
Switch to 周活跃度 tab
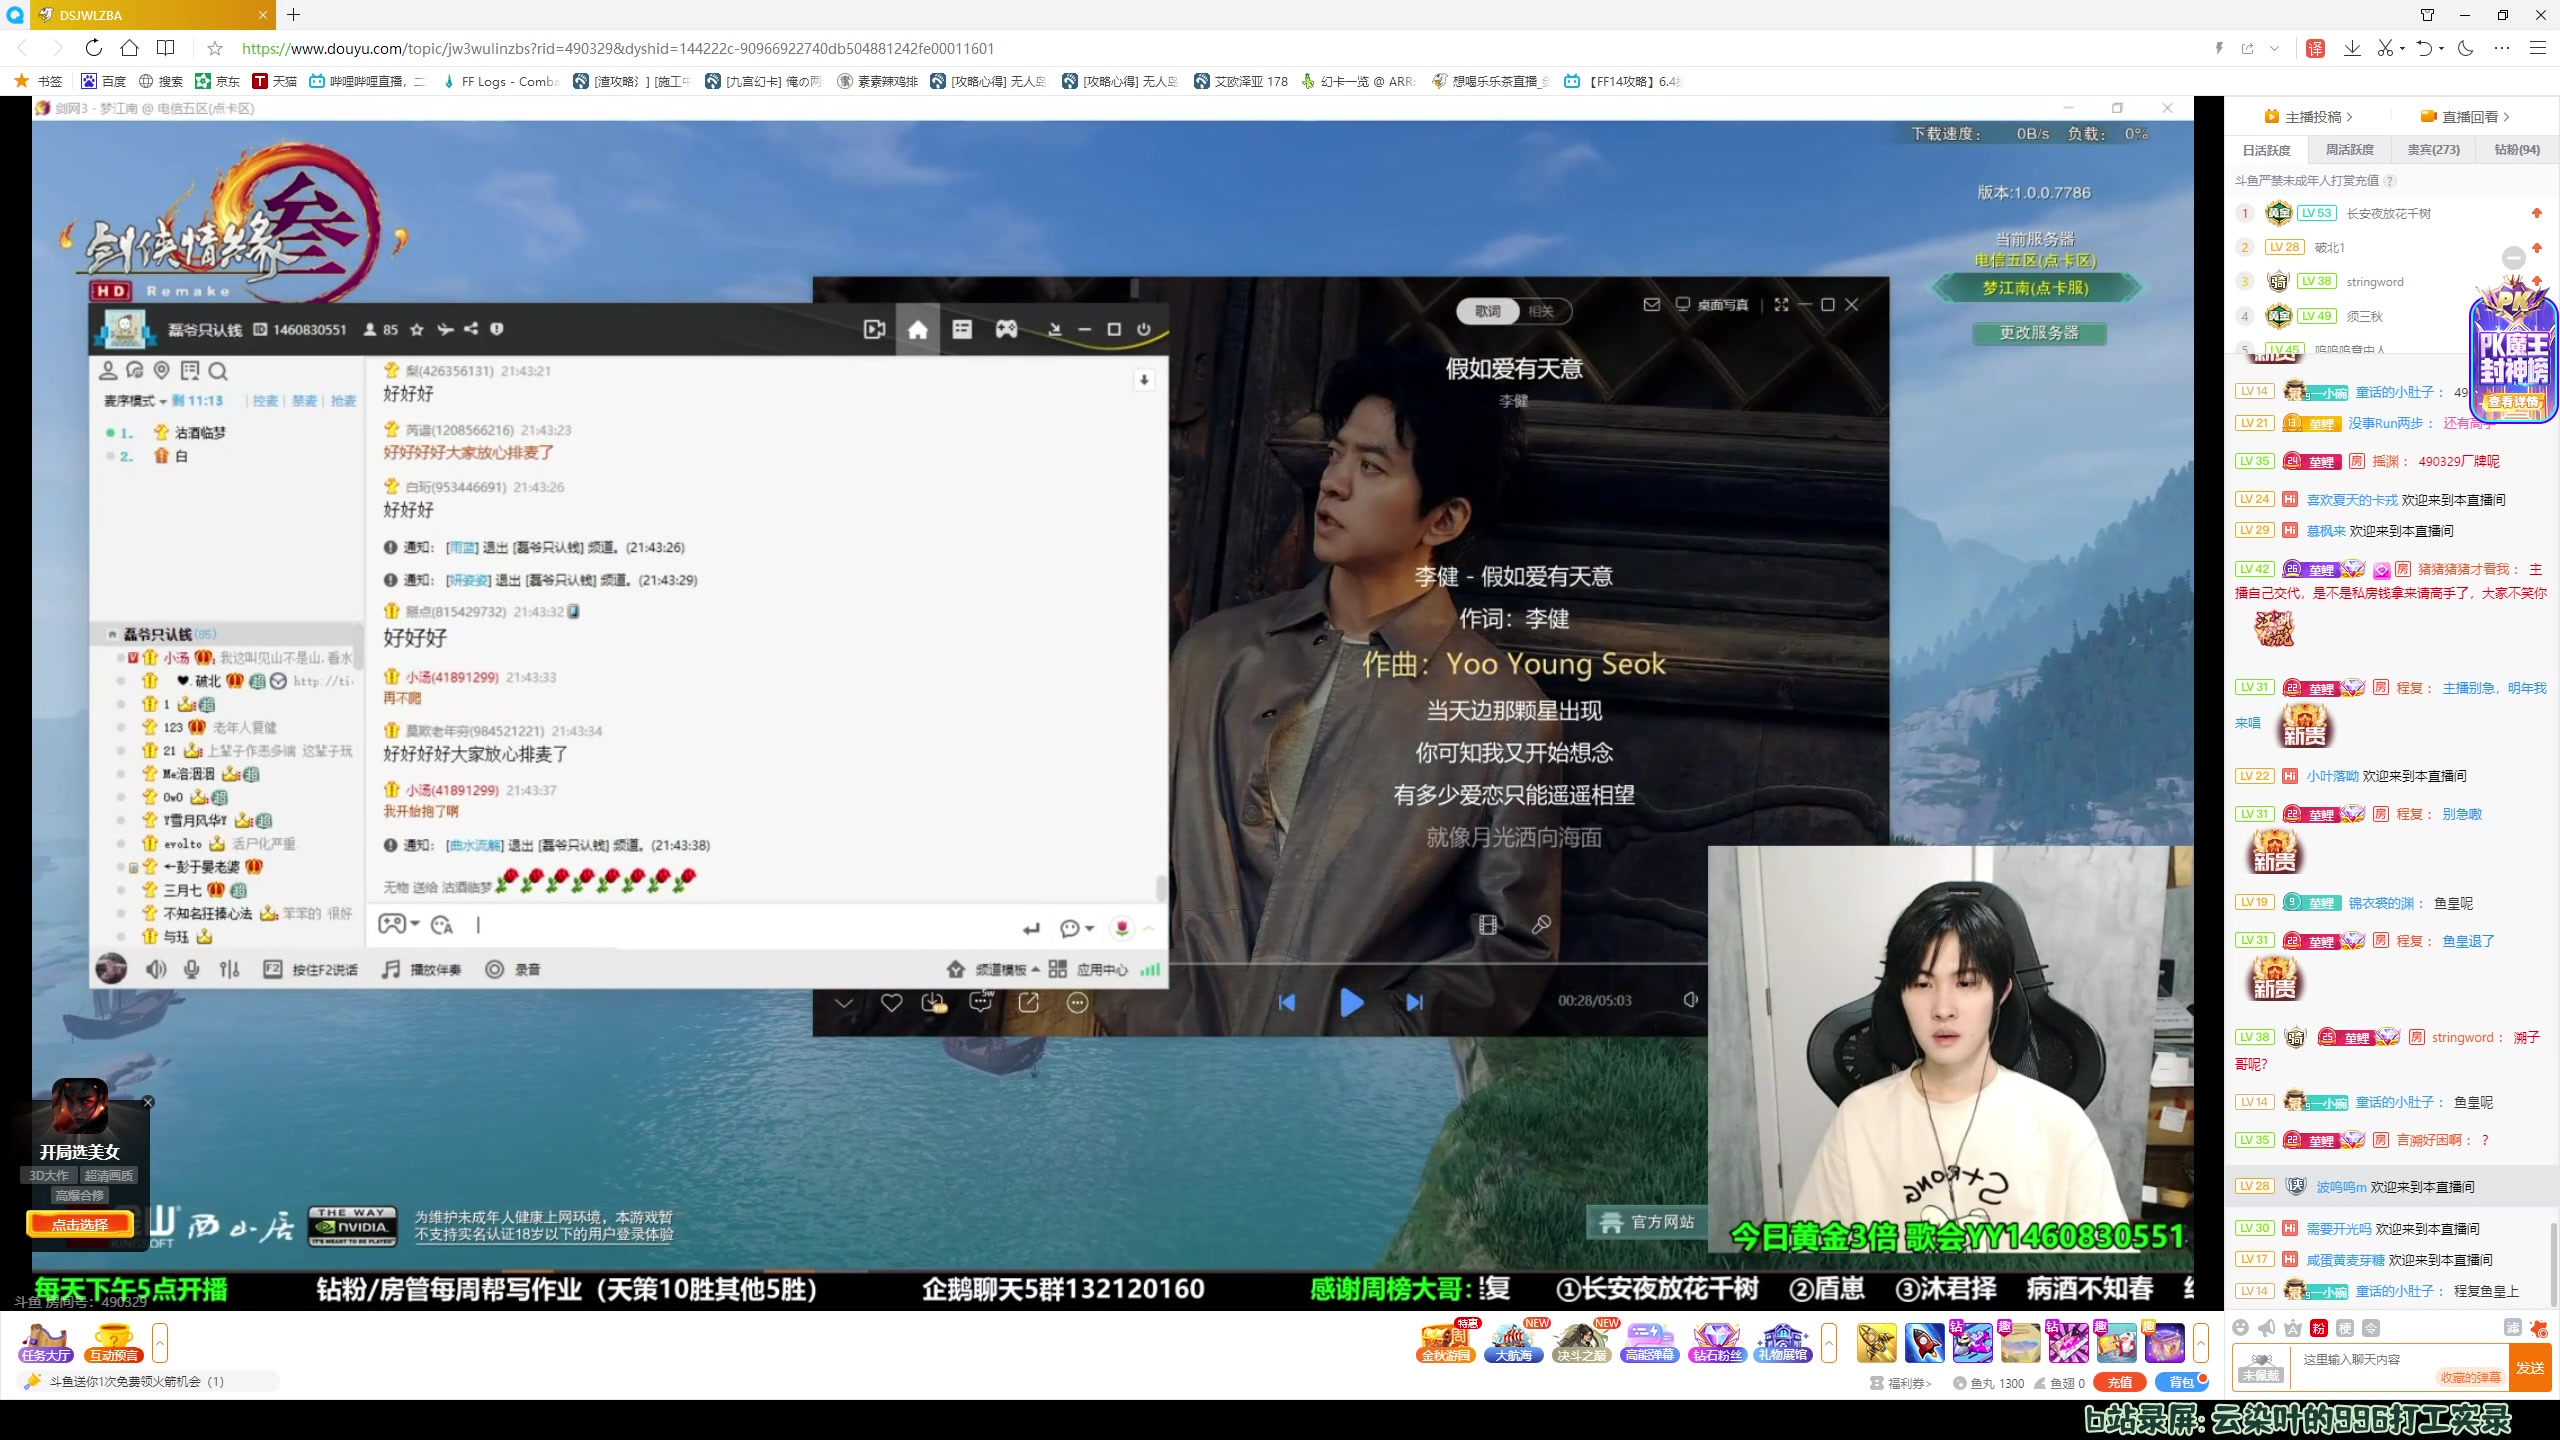2349,150
